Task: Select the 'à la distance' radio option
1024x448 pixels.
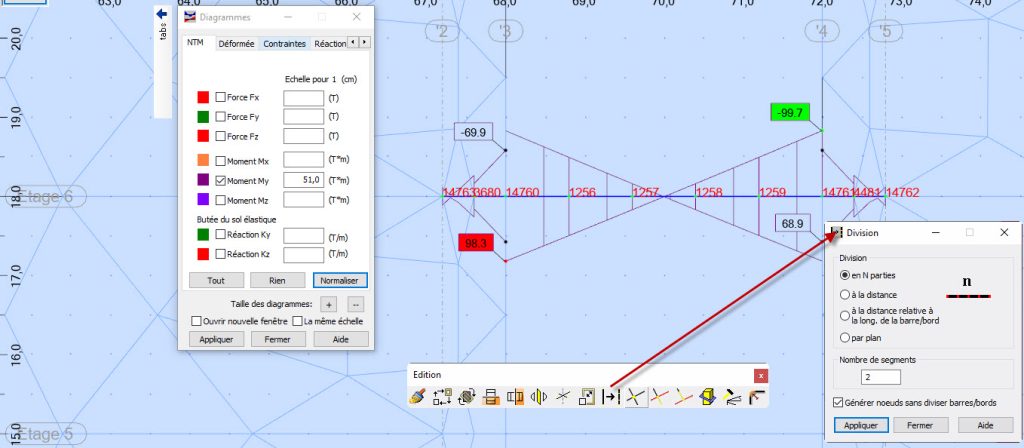Action: 846,294
